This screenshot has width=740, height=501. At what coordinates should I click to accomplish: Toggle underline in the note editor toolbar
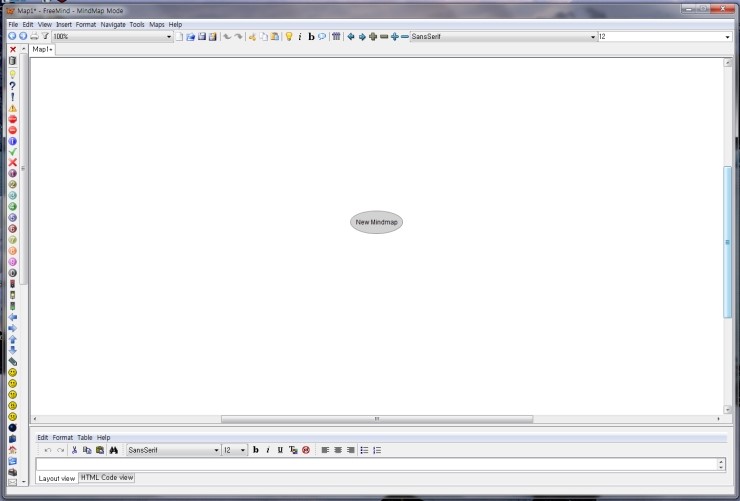280,450
